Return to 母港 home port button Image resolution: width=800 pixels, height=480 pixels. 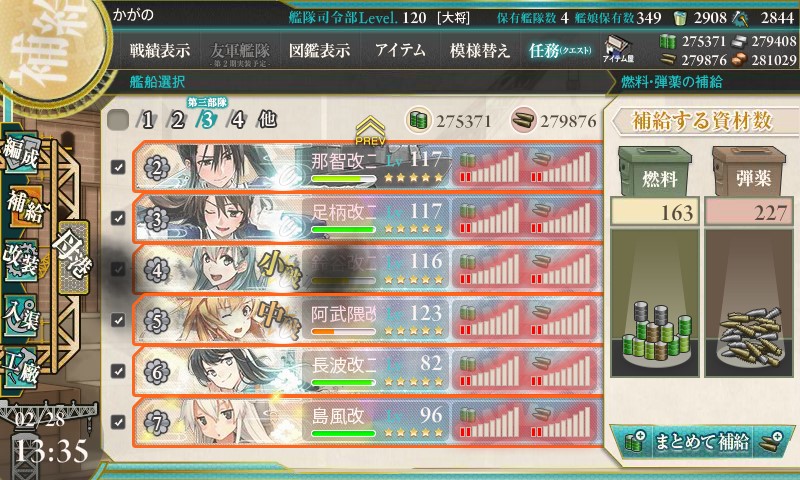point(73,257)
